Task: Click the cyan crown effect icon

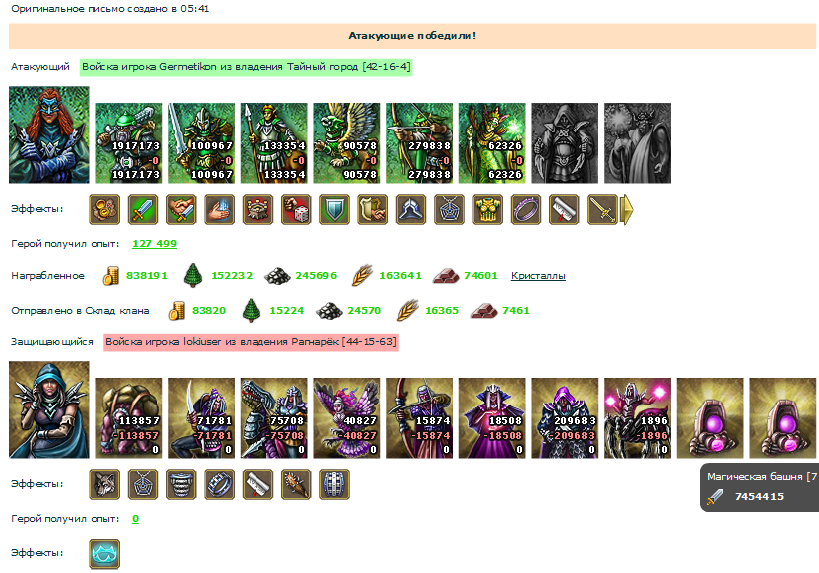Action: click(104, 554)
